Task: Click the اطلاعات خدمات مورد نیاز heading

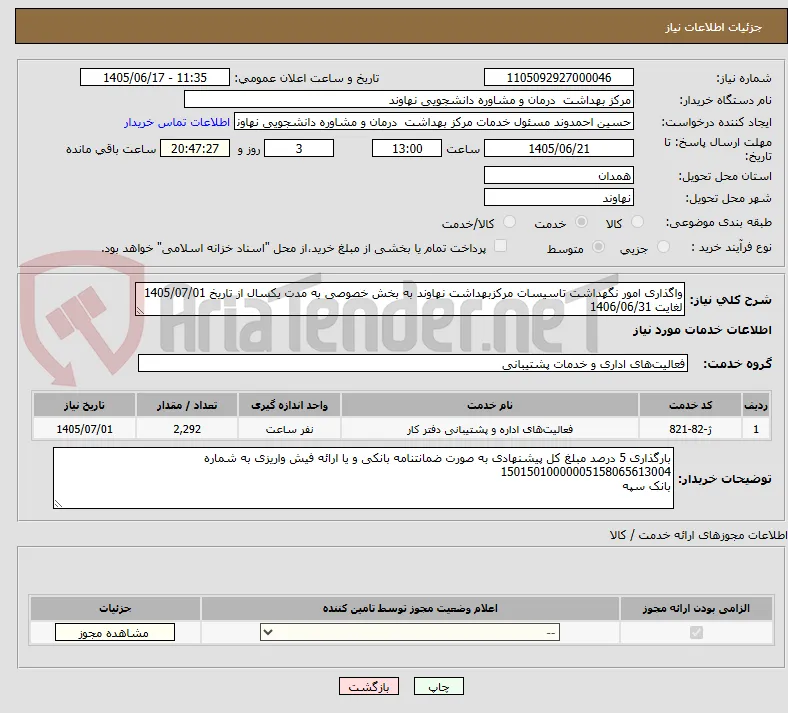Action: pos(702,330)
